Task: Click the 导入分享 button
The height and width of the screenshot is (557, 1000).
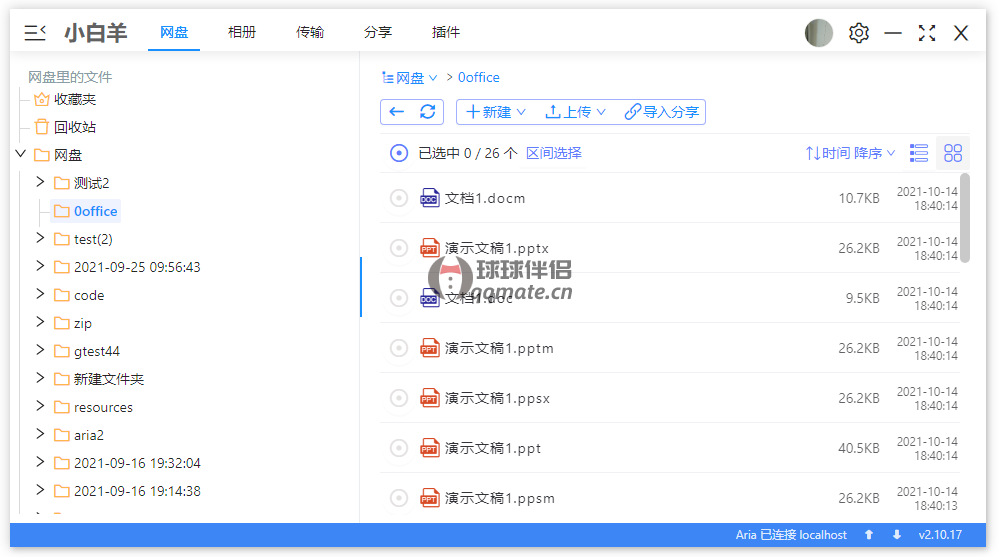Action: coord(662,112)
